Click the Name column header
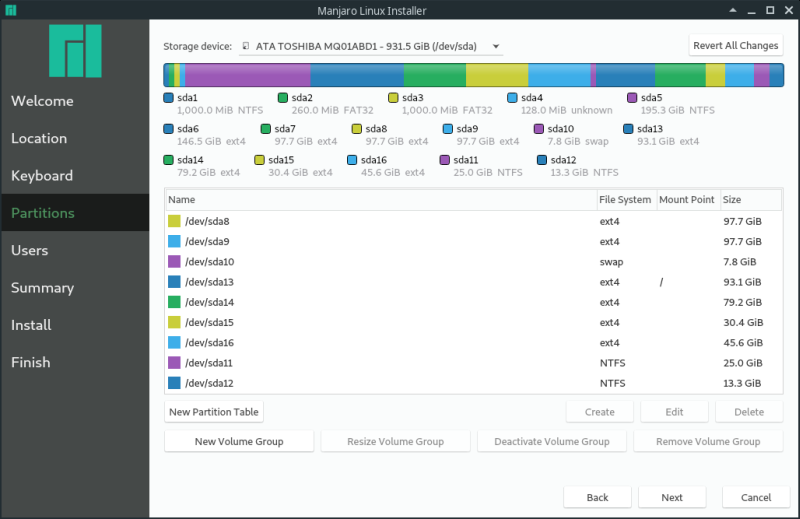 [x=381, y=200]
